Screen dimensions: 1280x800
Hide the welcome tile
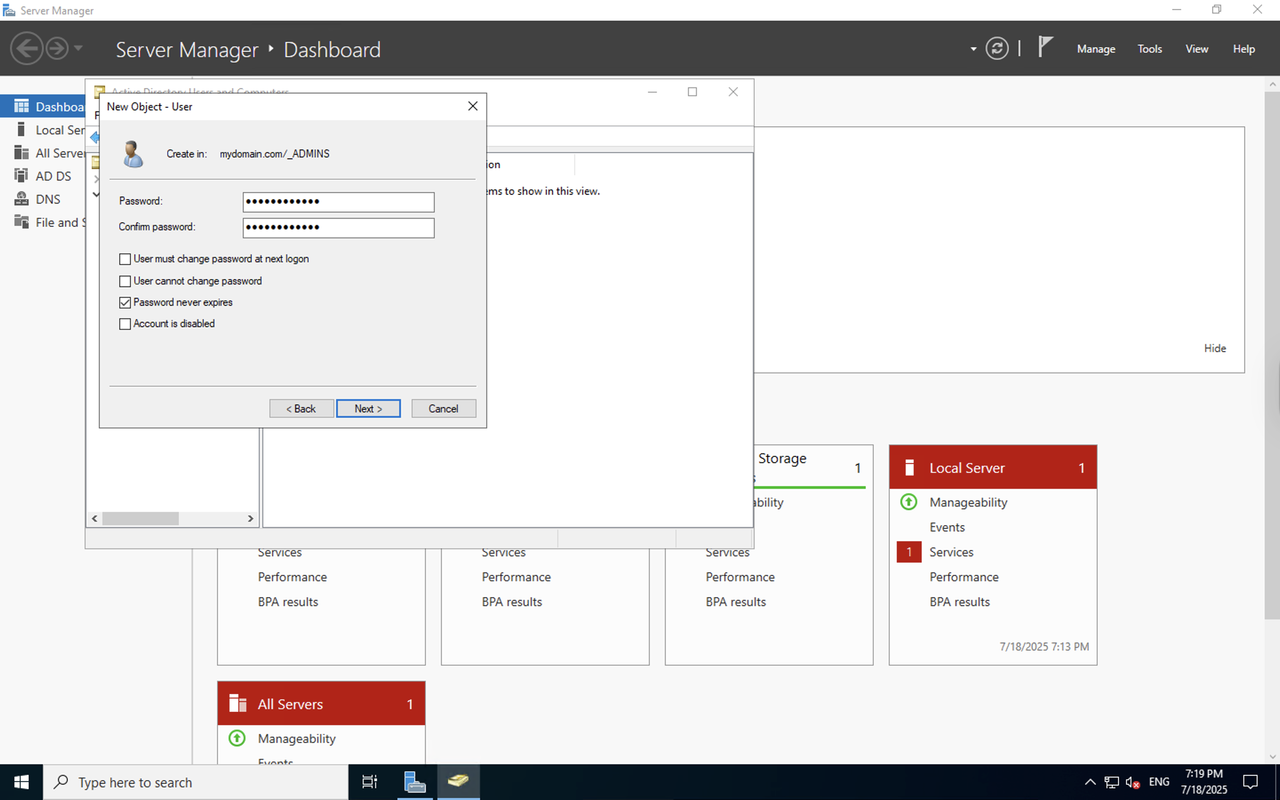click(x=1215, y=348)
